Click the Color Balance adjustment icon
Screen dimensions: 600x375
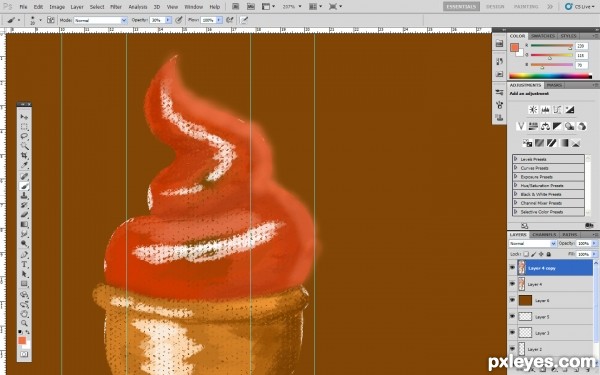coord(545,126)
